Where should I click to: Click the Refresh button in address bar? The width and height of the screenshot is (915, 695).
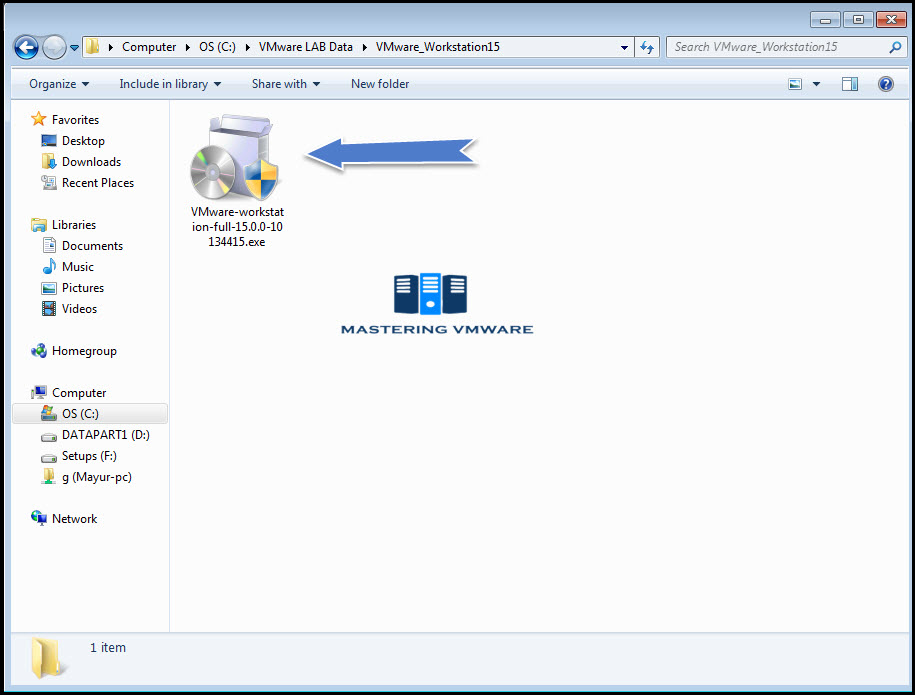click(647, 47)
